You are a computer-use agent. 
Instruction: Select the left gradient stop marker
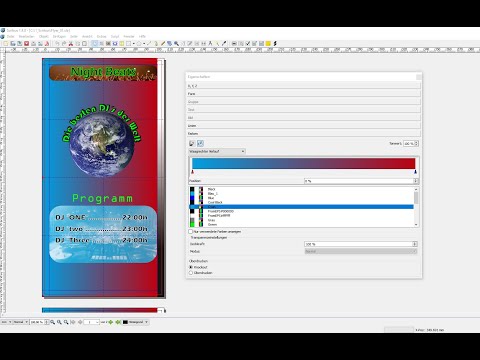pos(192,172)
